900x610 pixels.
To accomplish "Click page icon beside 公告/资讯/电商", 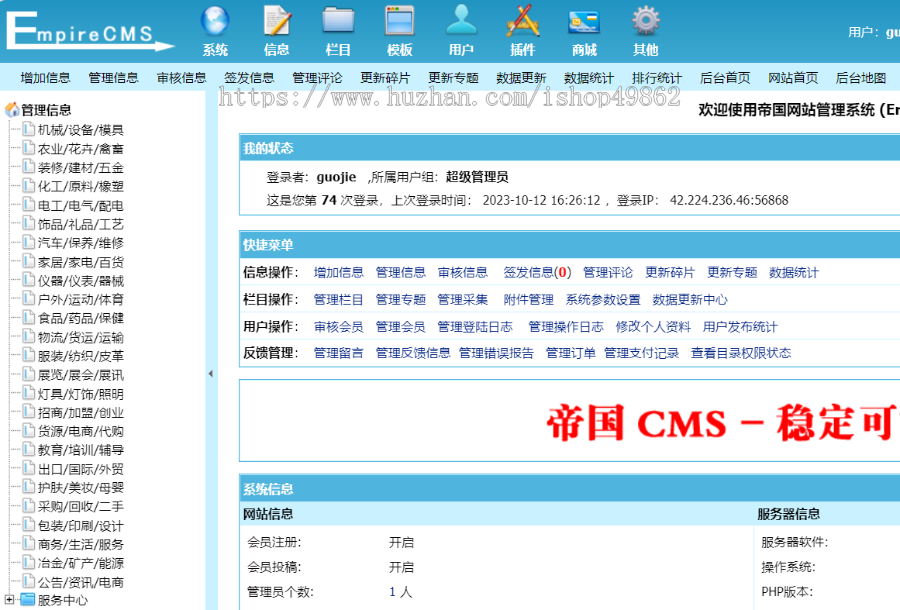I will (x=29, y=581).
